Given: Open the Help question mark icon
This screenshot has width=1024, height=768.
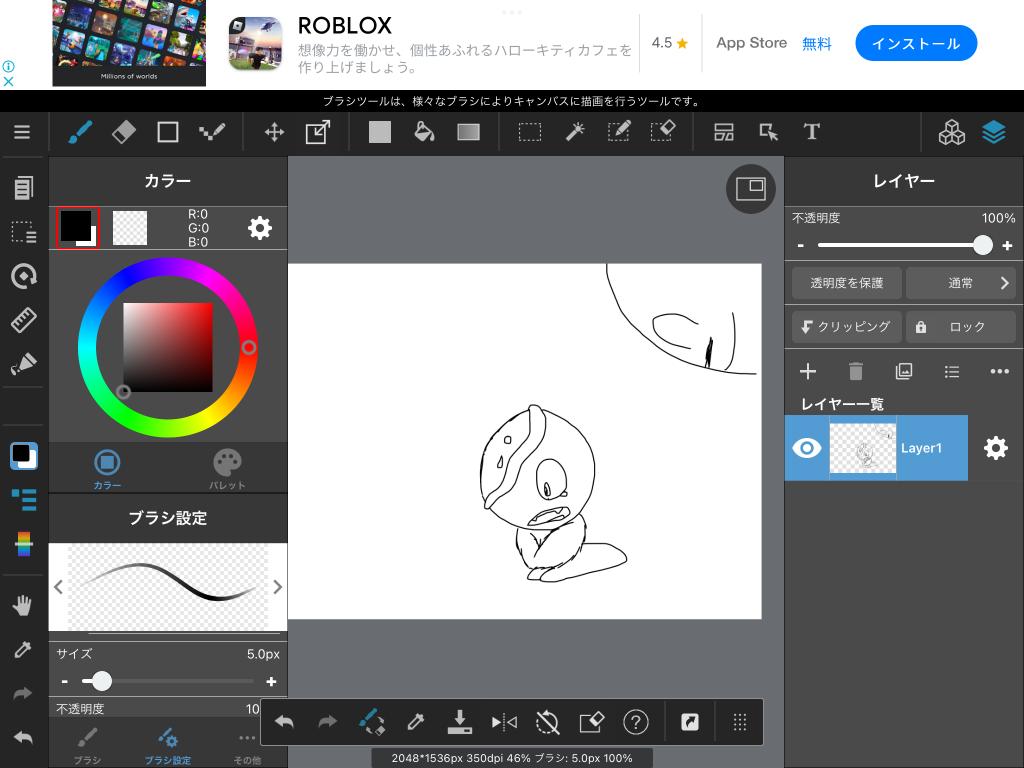Looking at the screenshot, I should point(635,722).
